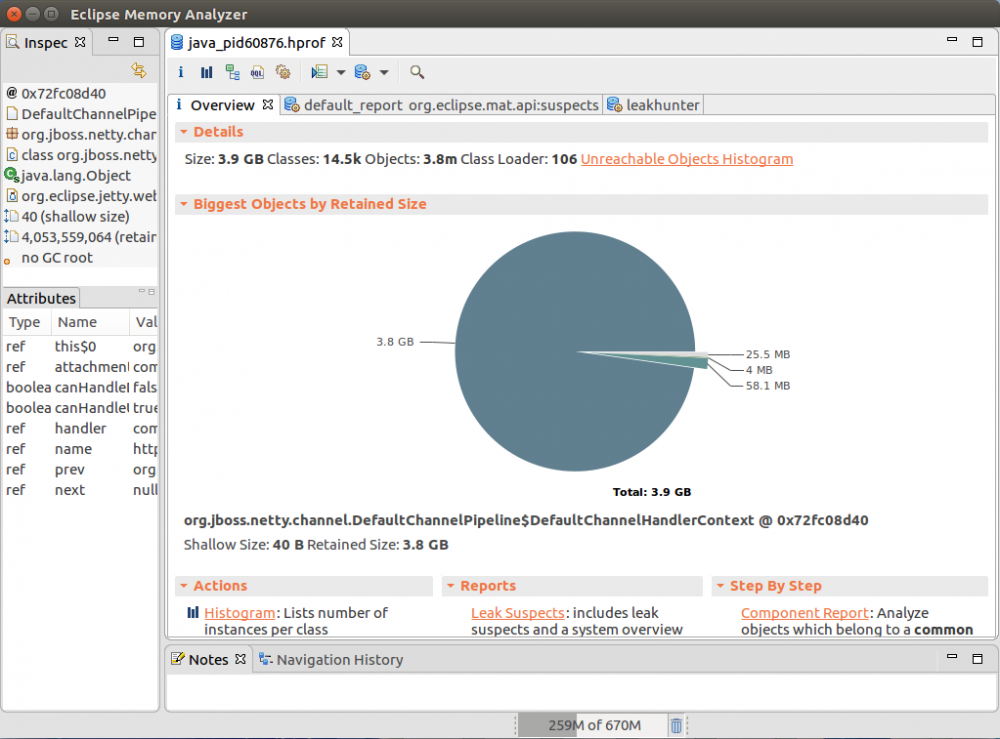The width and height of the screenshot is (1000, 739).
Task: Select DefaultChannelPipe class name row
Action: click(80, 114)
